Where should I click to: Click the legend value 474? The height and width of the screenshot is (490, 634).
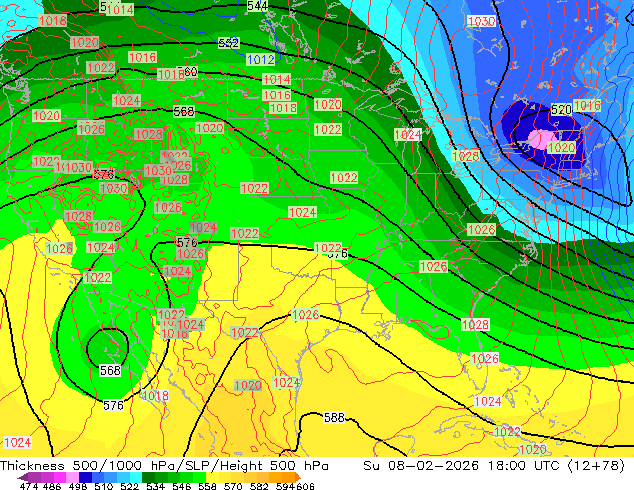coord(29,486)
